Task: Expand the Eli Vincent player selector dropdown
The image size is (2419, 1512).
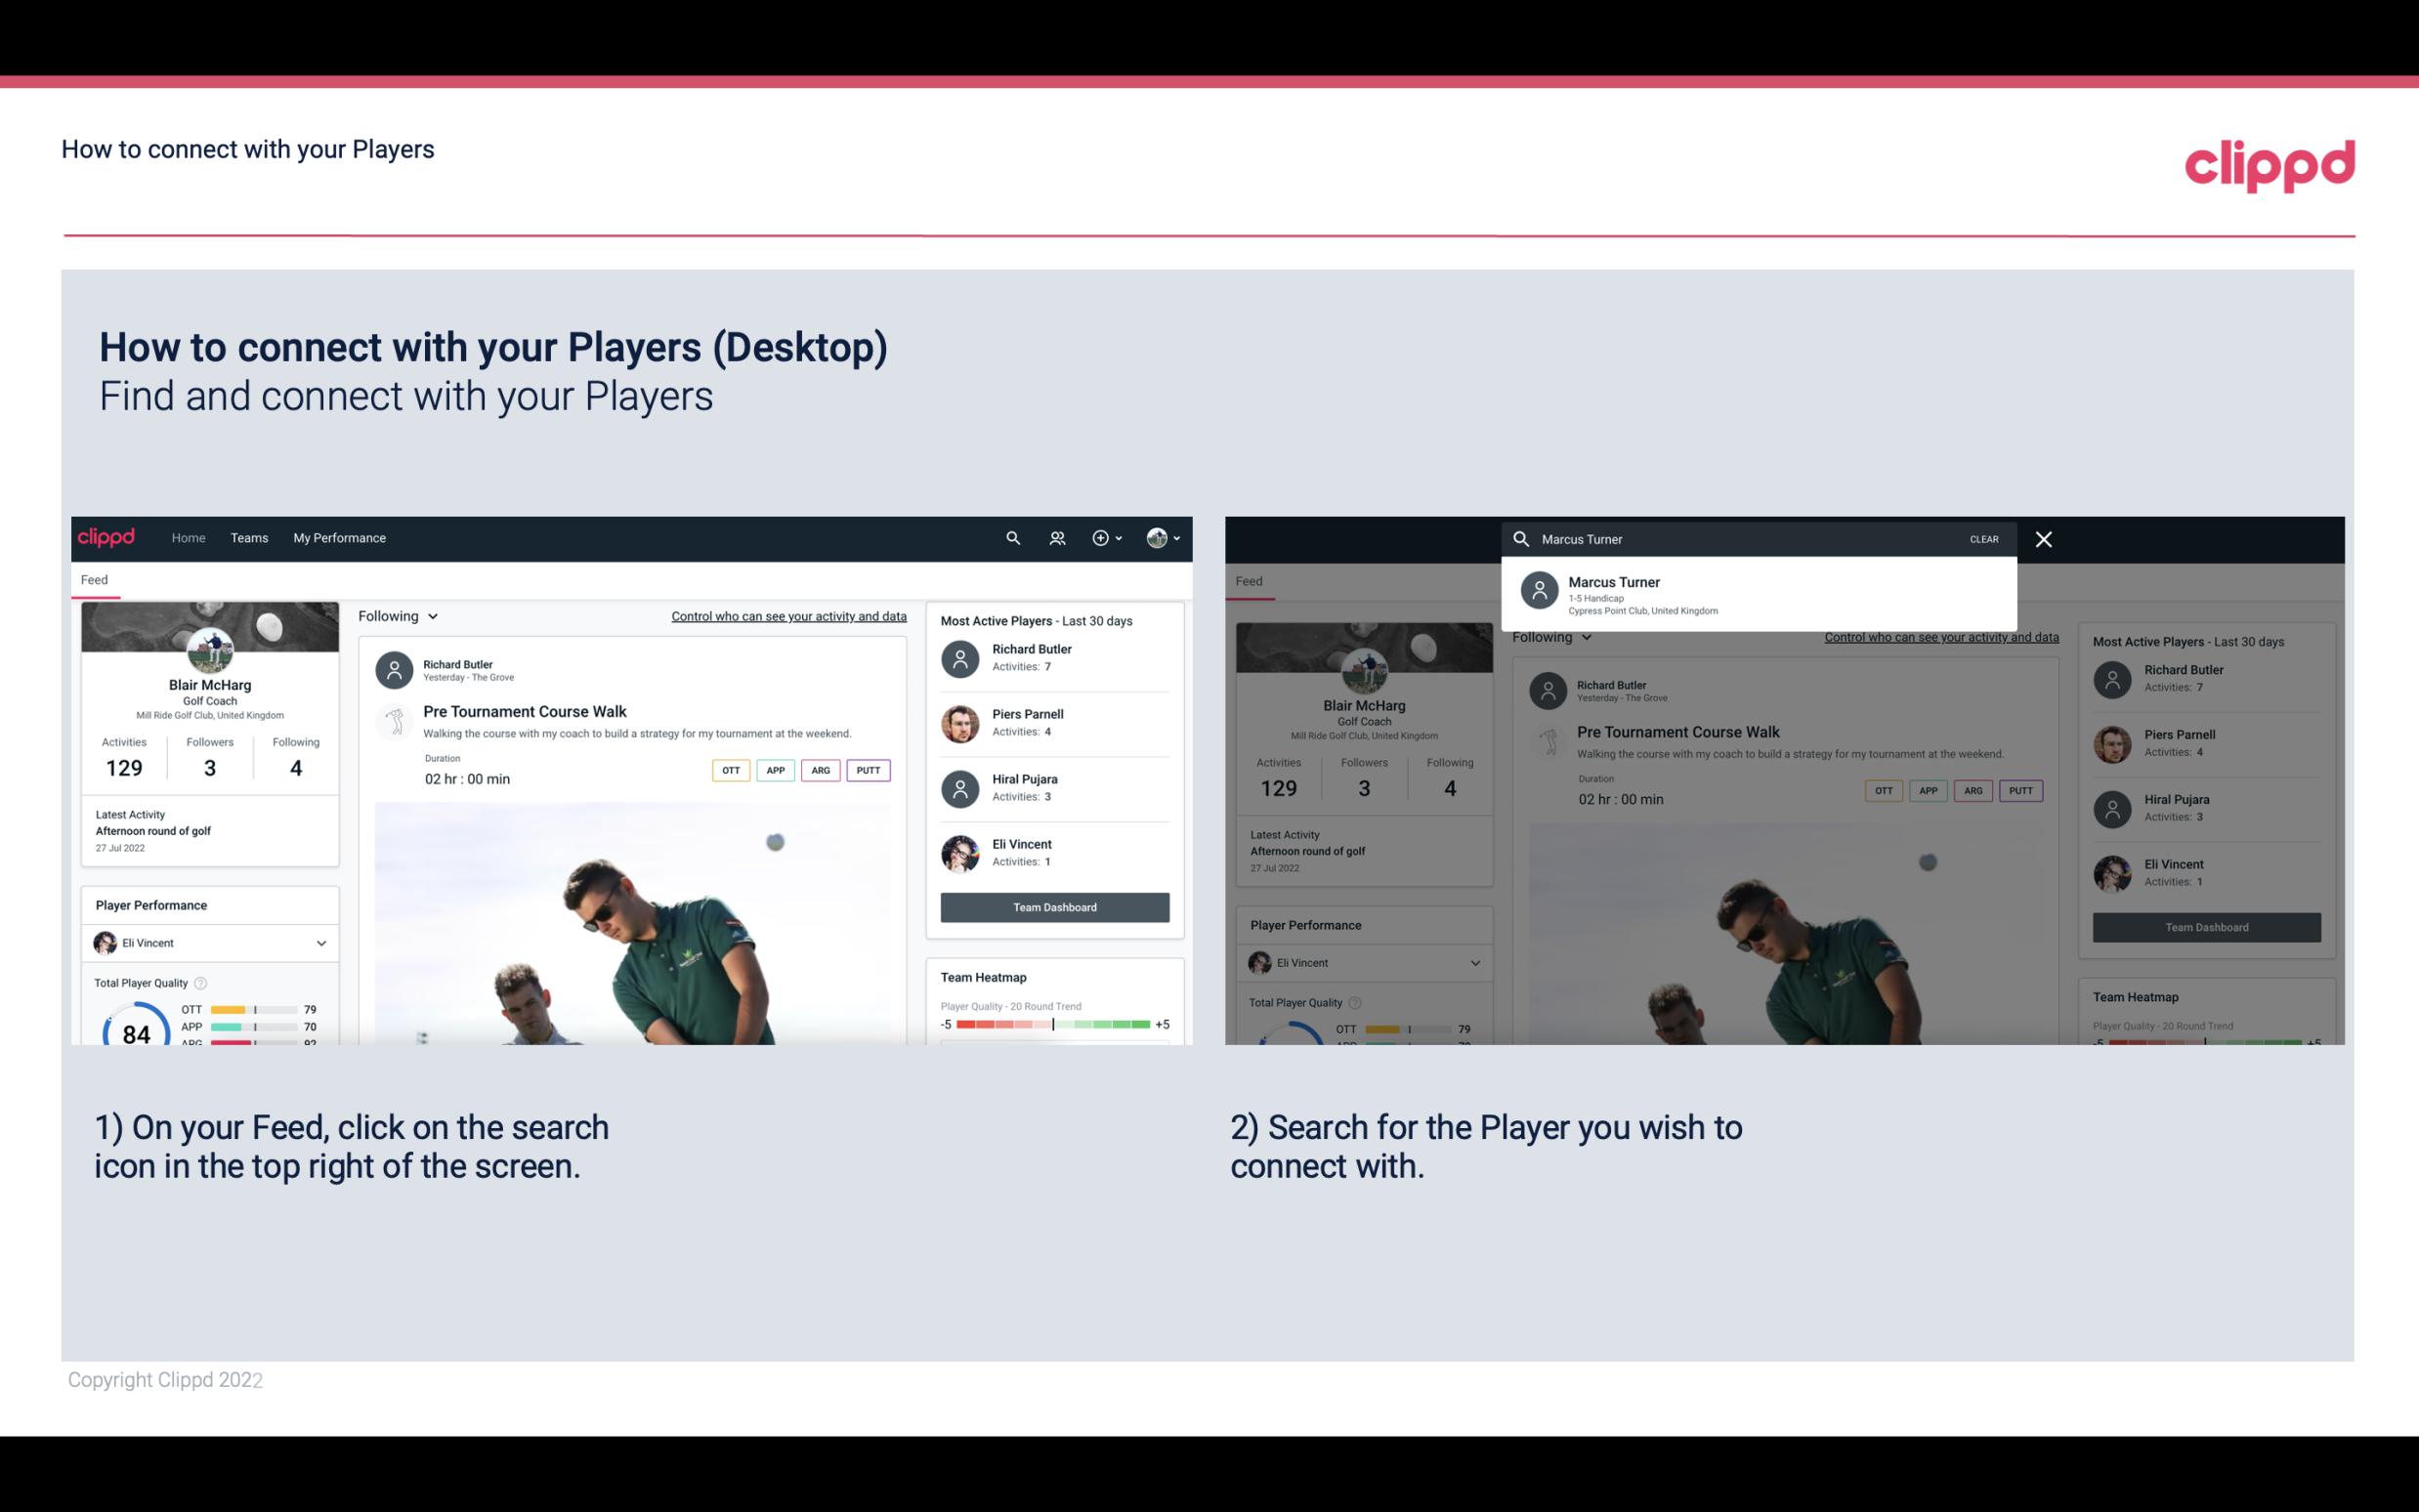Action: click(x=320, y=943)
